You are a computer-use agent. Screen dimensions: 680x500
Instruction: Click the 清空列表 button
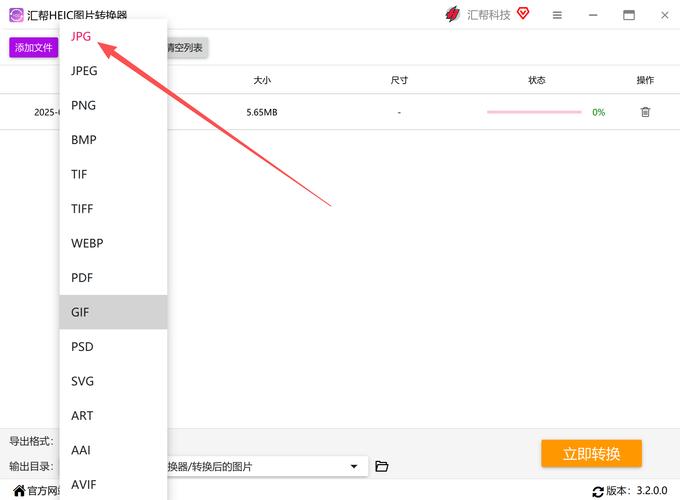(187, 47)
